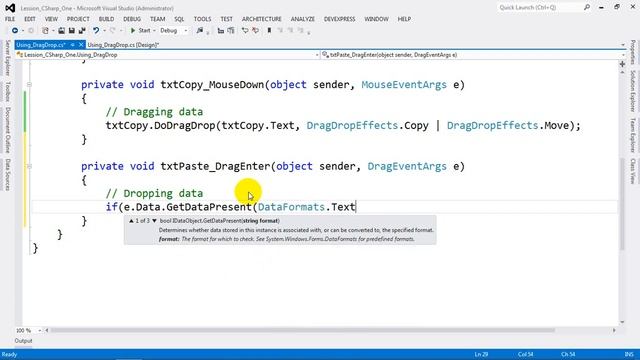Click the Find in Files toolbar icon

200,31
